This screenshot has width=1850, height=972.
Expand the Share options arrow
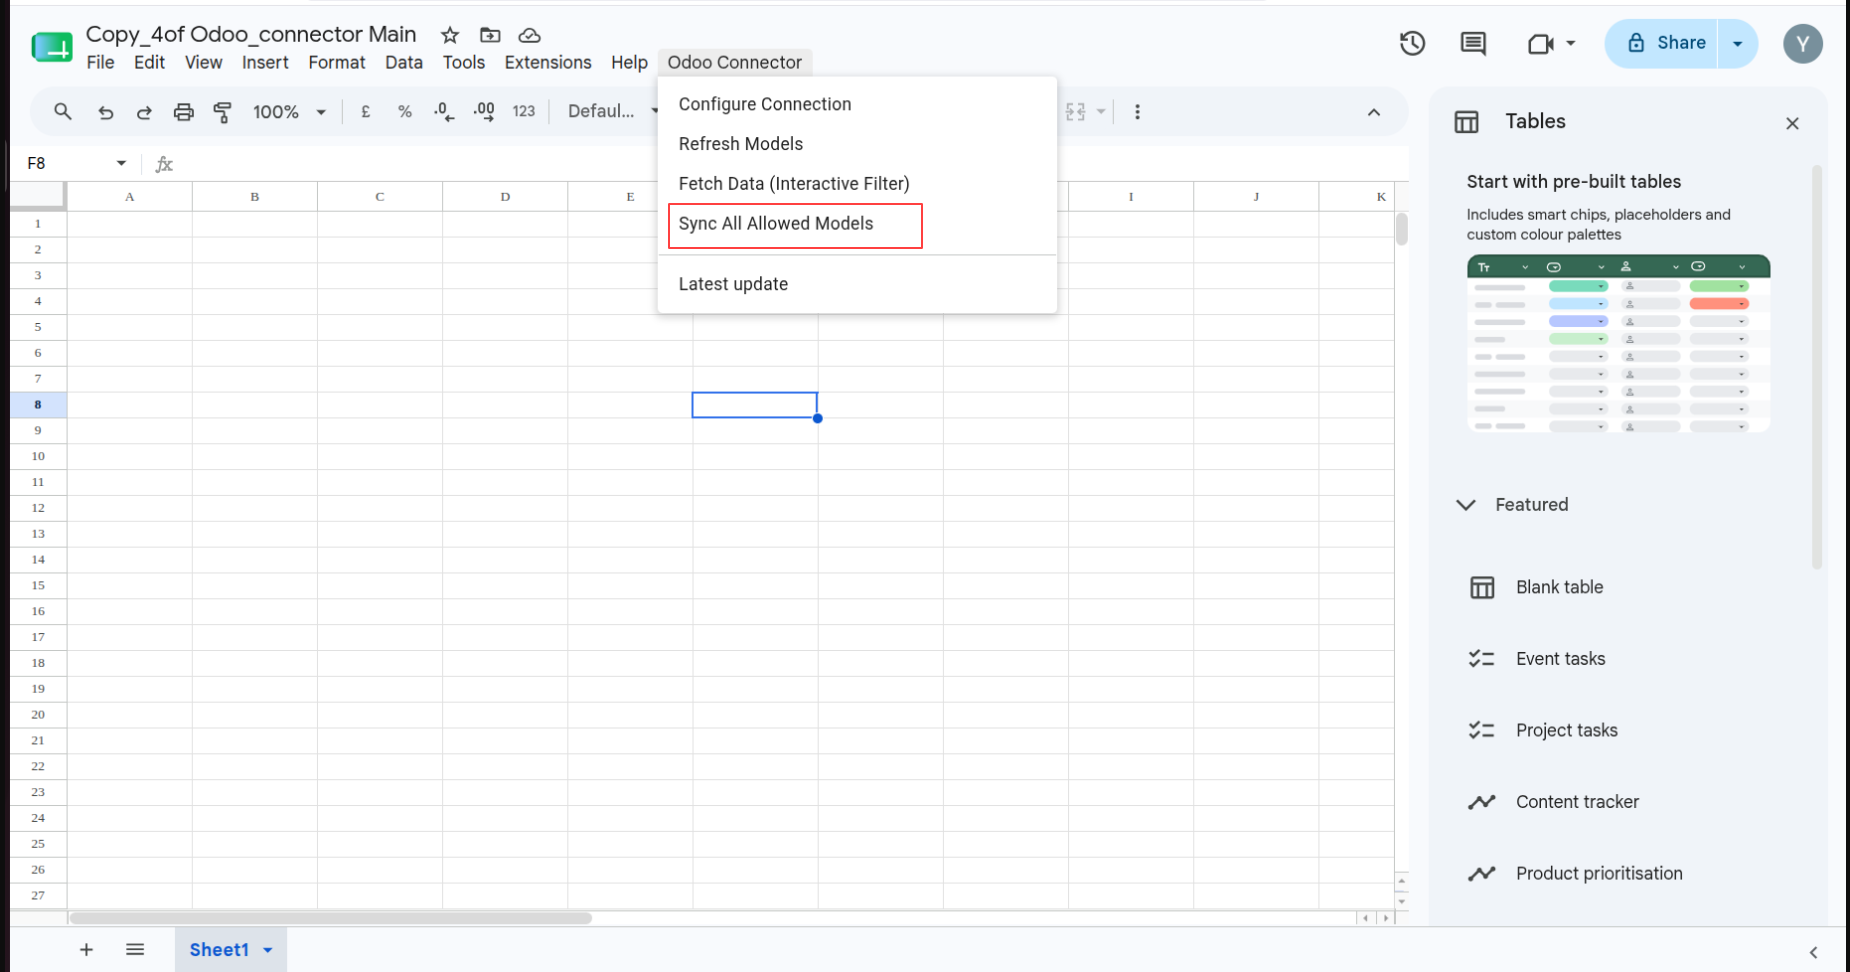(x=1738, y=43)
